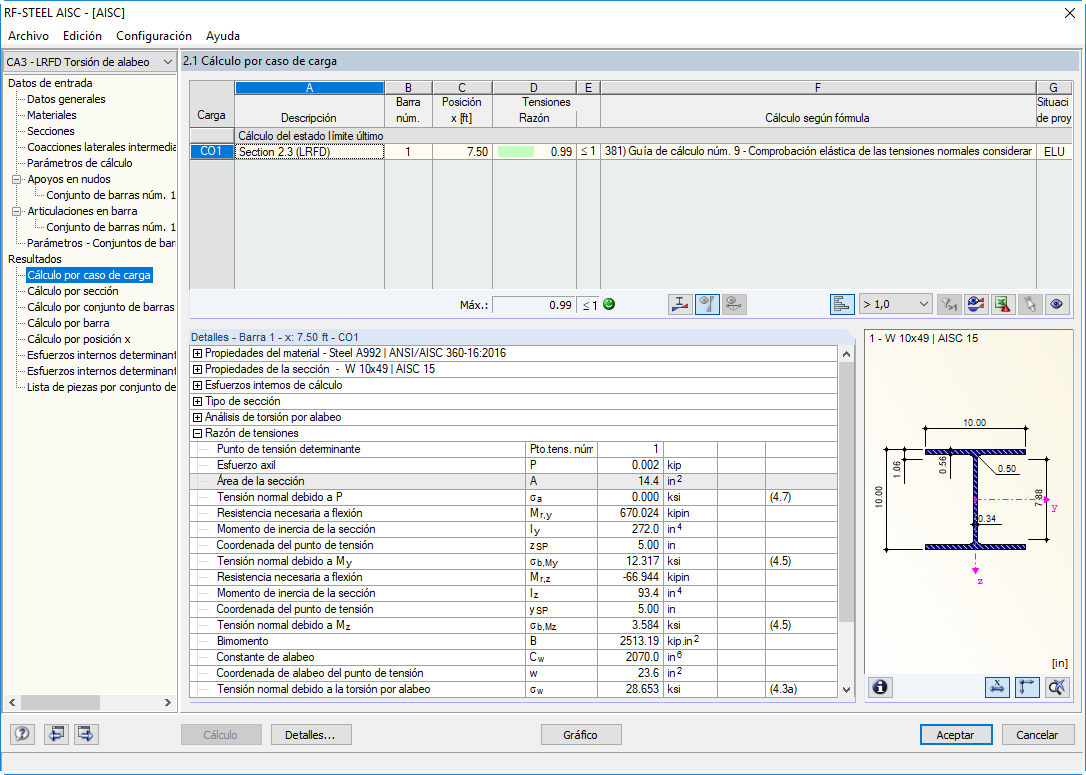Click the blue eye view mode icon
Screen dimensions: 1086x775
(1057, 304)
